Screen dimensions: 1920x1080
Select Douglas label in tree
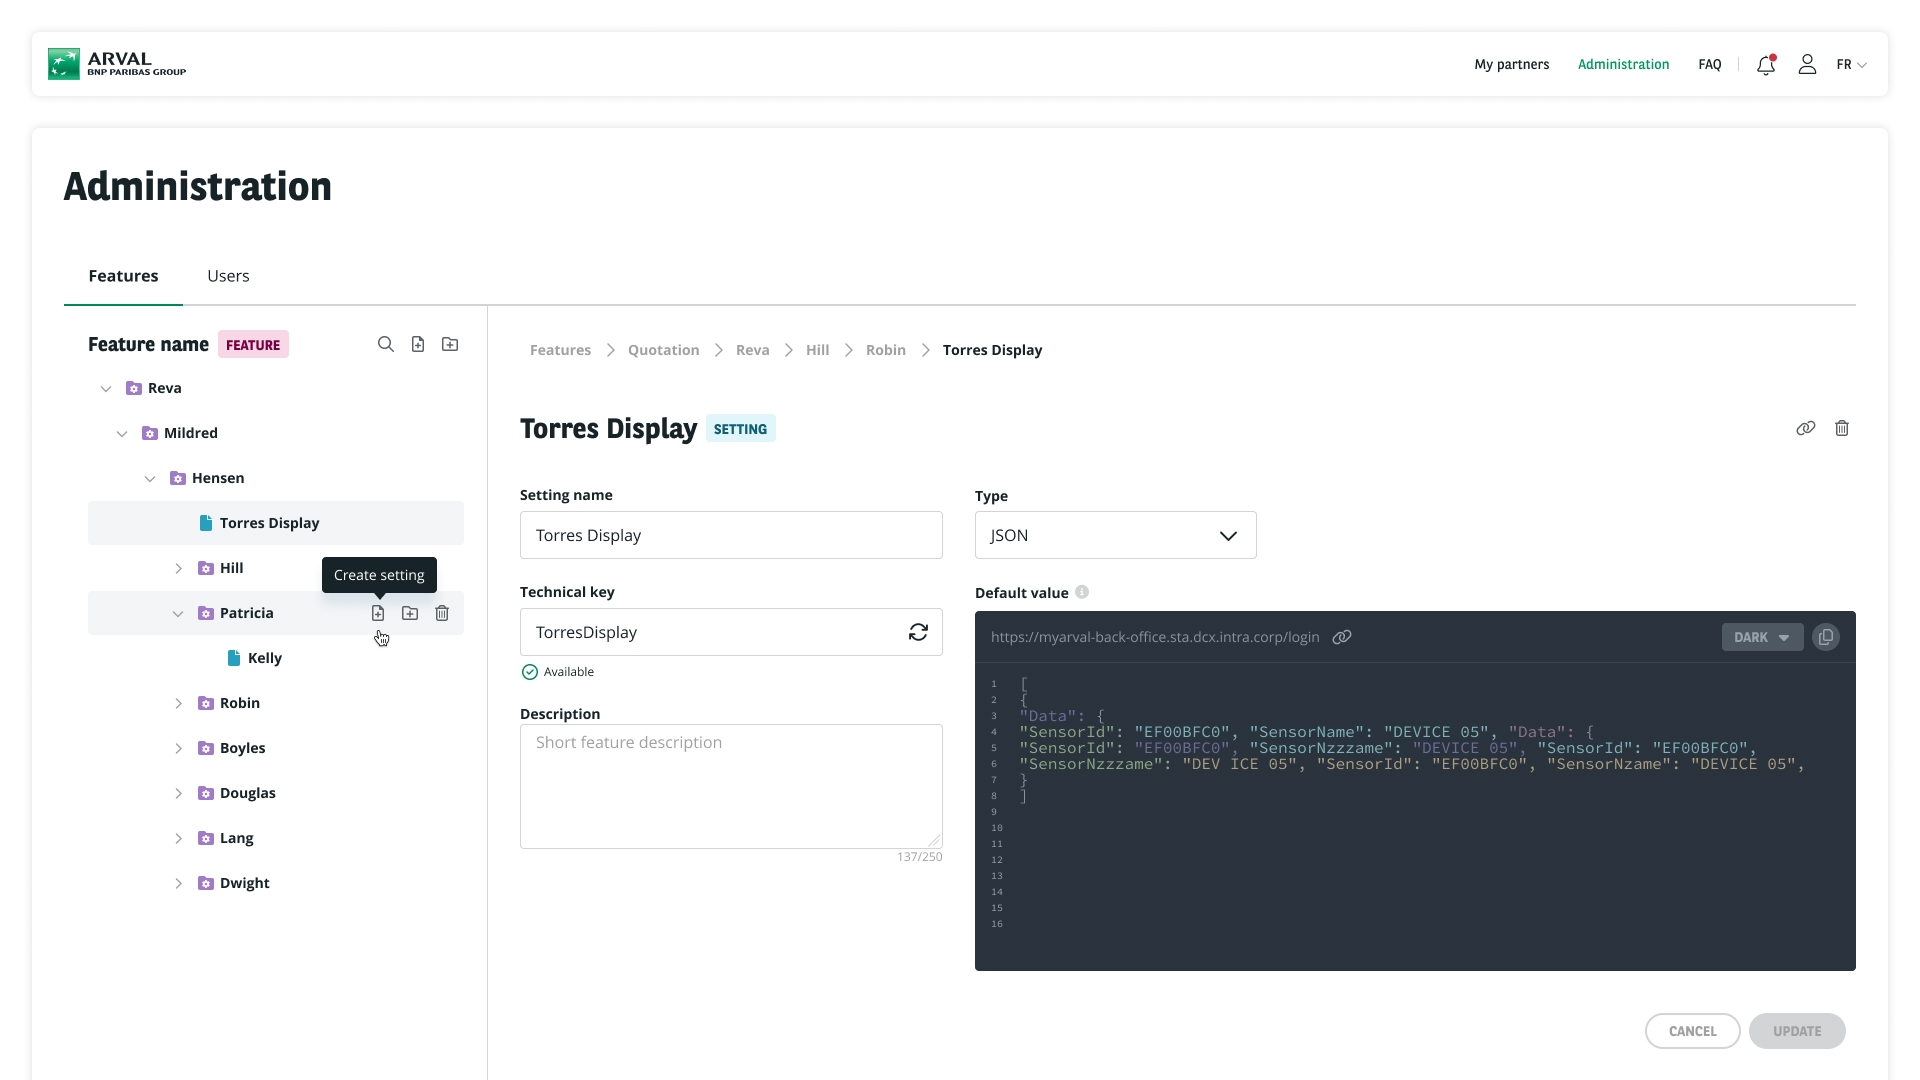[x=248, y=793]
